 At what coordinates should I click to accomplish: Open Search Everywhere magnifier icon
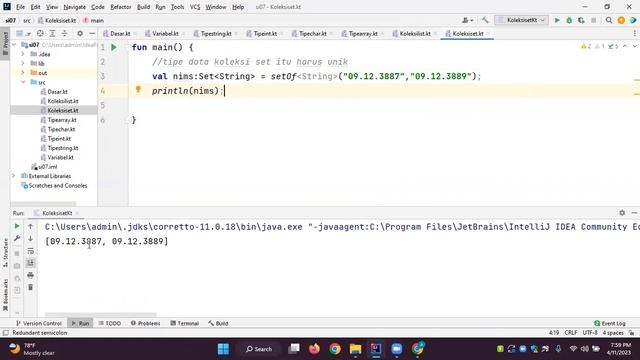[609, 20]
